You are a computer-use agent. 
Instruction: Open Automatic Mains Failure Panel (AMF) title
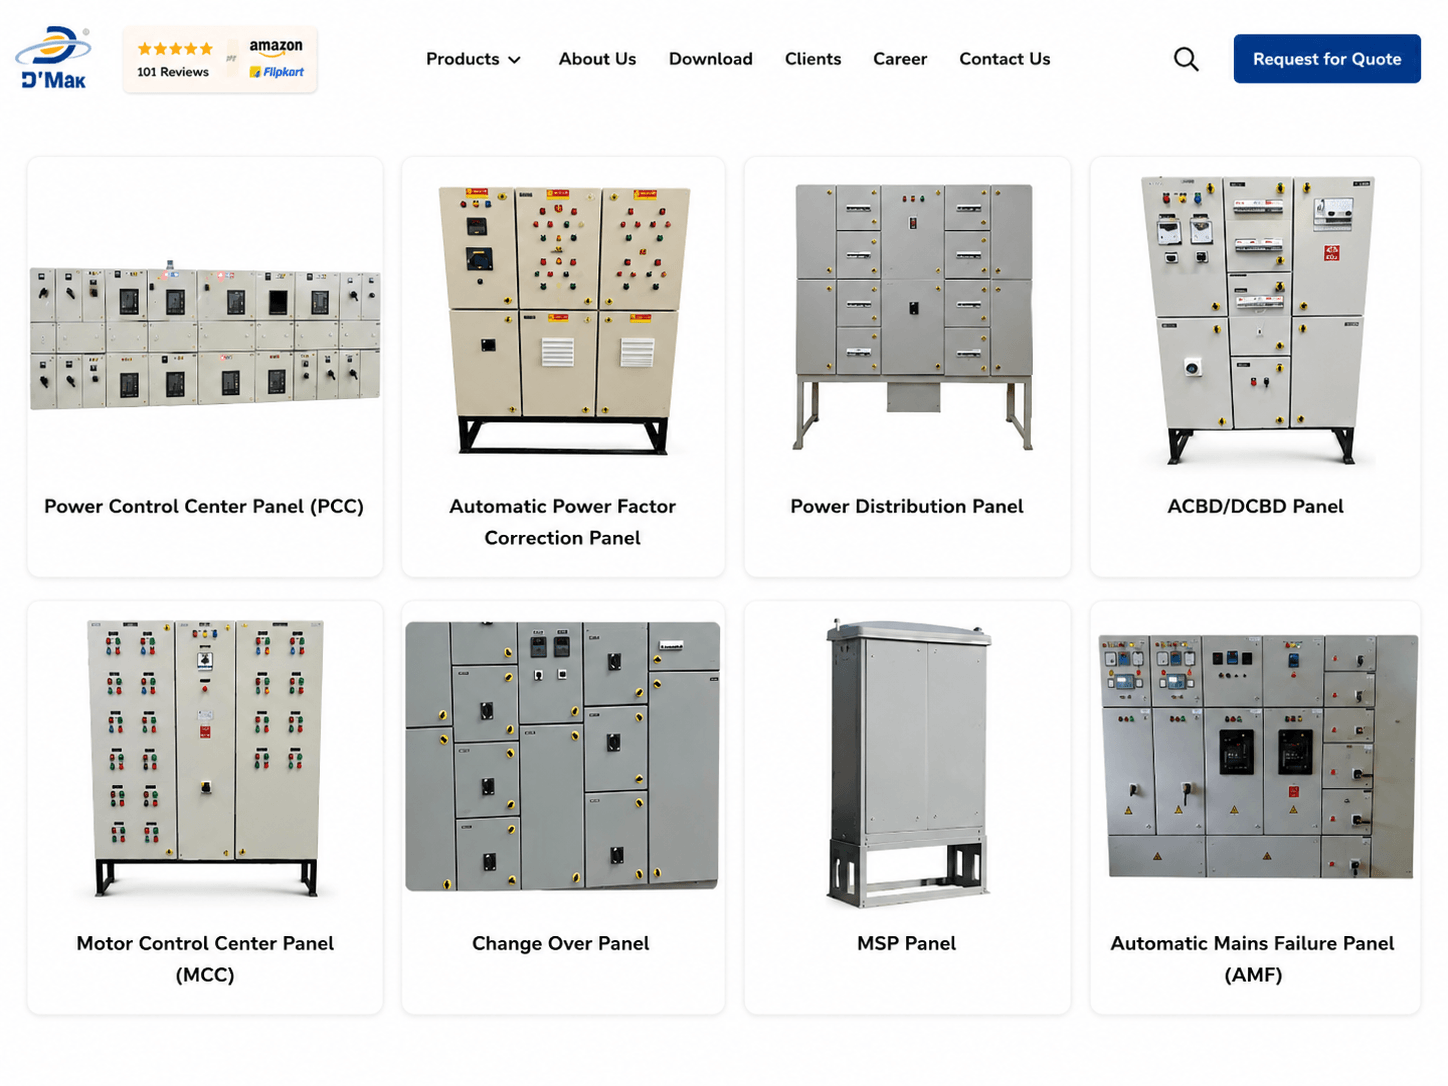tap(1253, 959)
